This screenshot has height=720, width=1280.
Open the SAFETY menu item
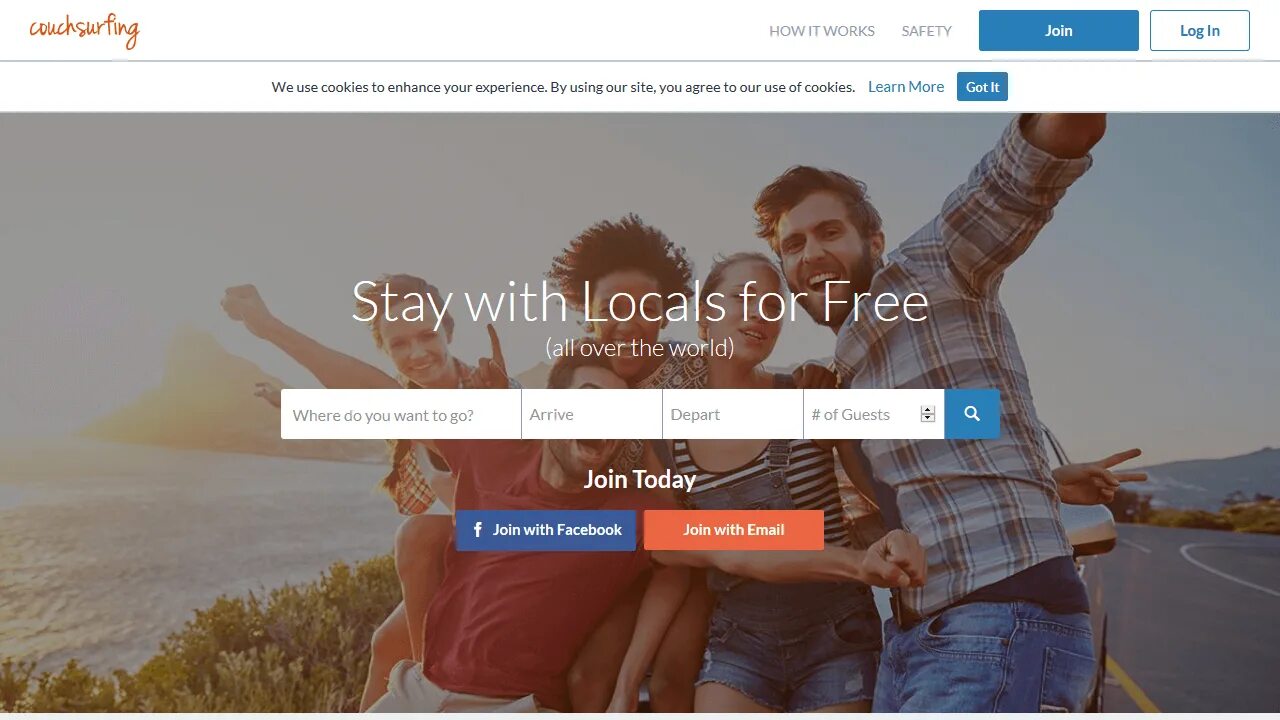(927, 31)
